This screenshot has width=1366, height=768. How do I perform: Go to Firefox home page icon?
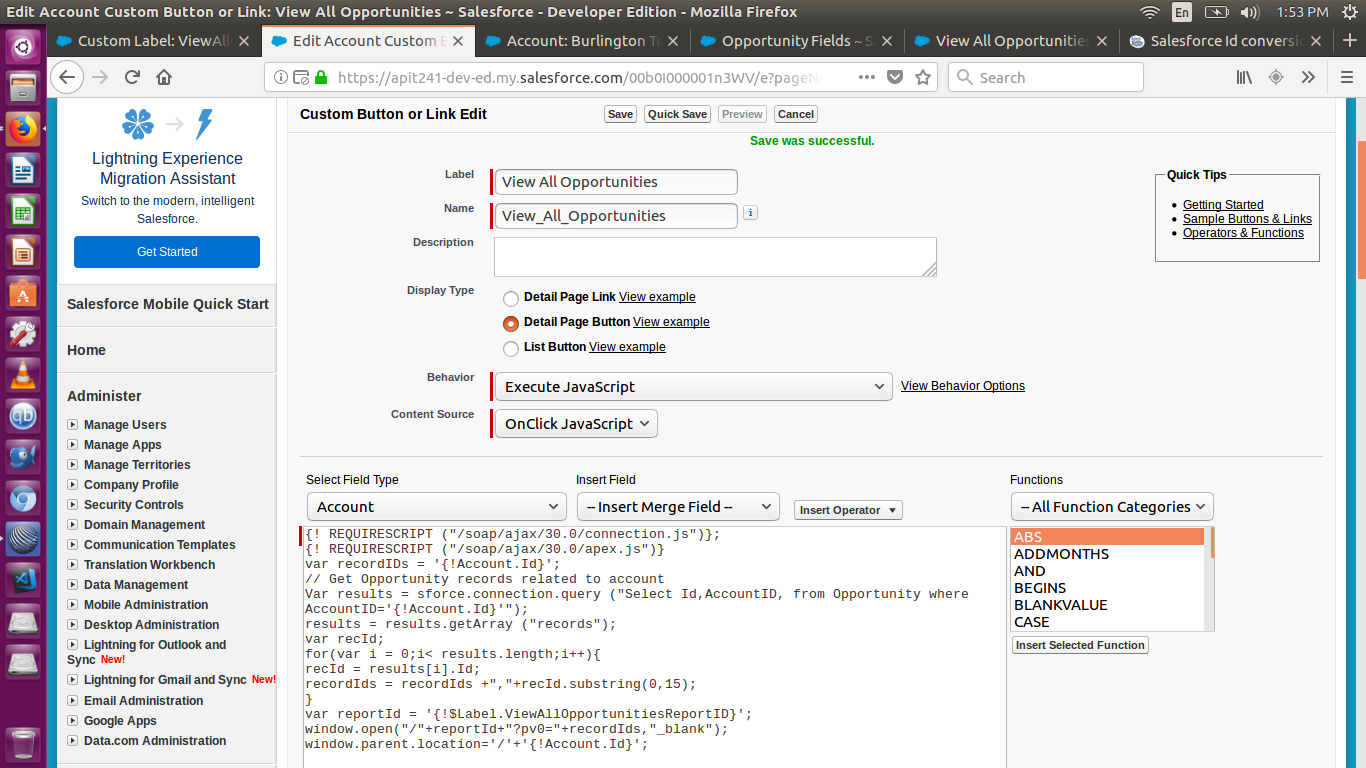pos(164,77)
